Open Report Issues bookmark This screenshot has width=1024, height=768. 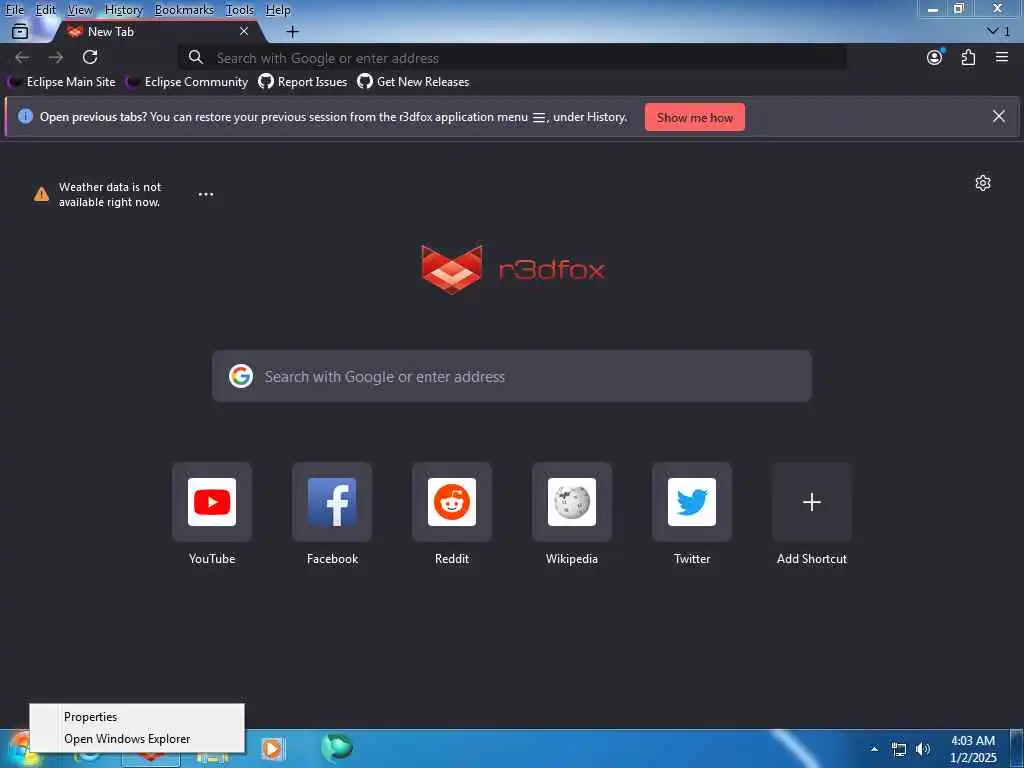point(303,82)
